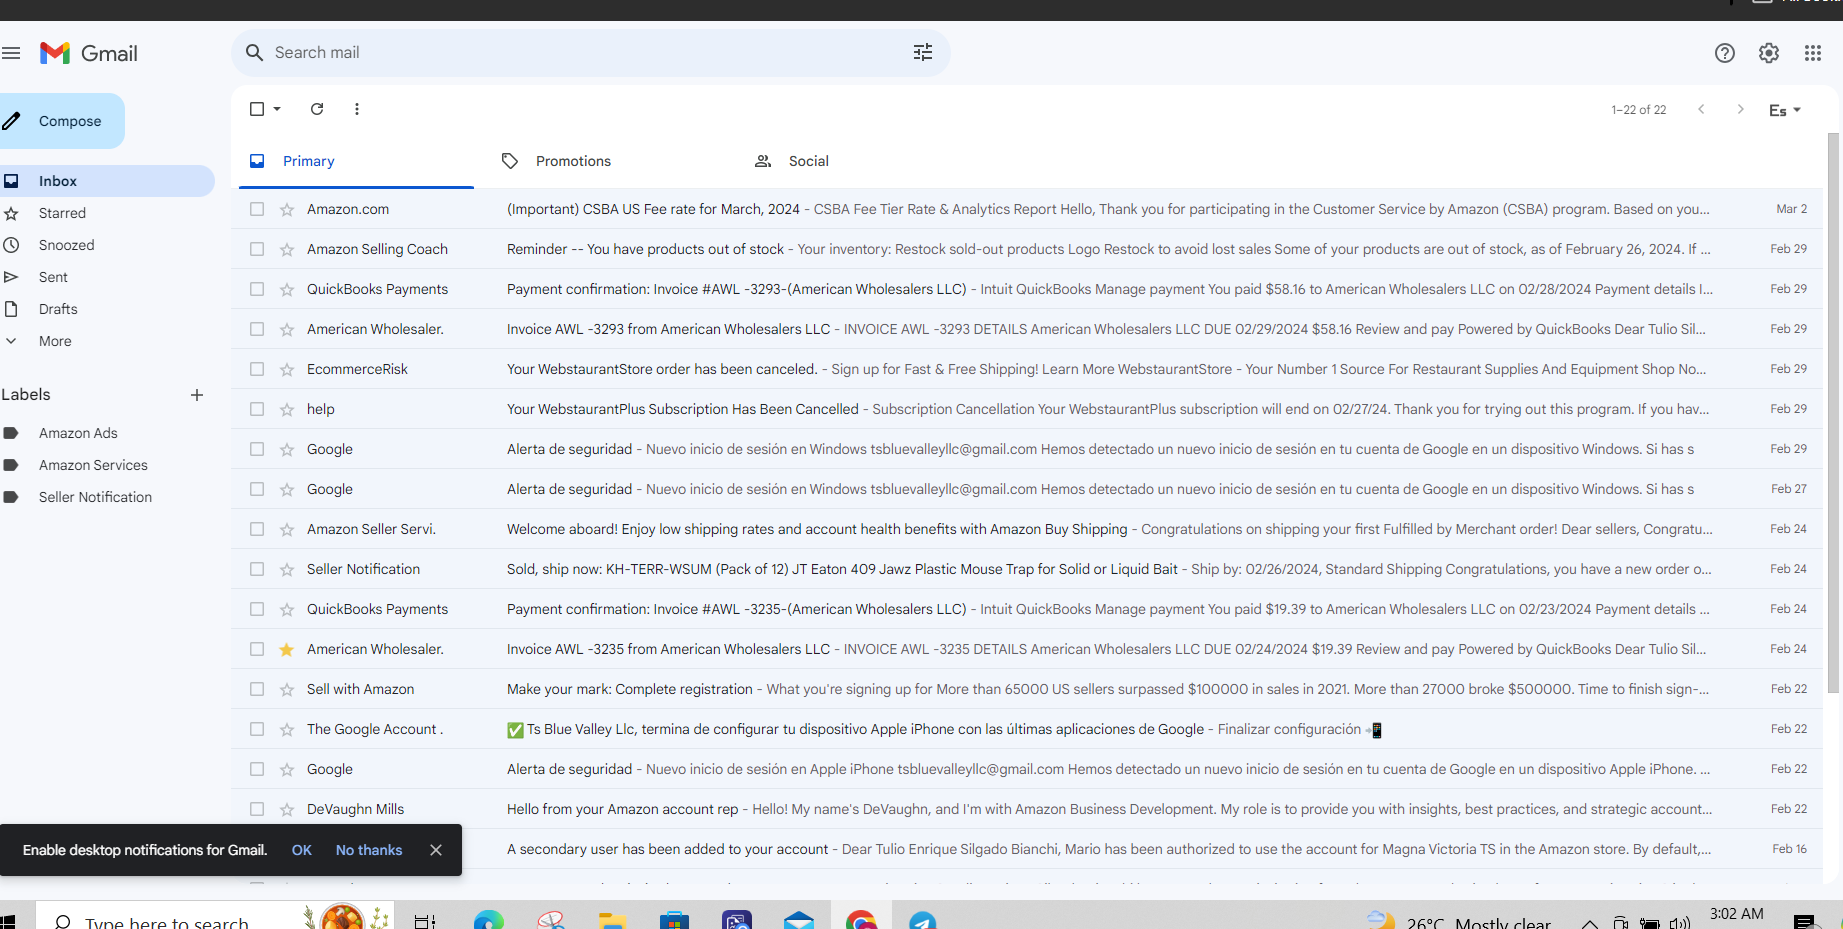Check The Google Account email checkbox
The image size is (1843, 929).
[x=257, y=729]
